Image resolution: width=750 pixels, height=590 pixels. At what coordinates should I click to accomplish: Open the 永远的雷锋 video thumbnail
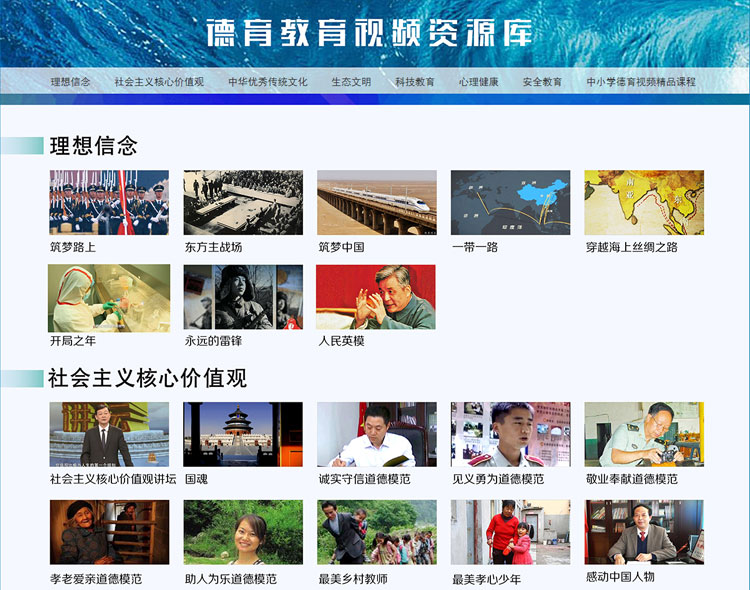point(243,298)
